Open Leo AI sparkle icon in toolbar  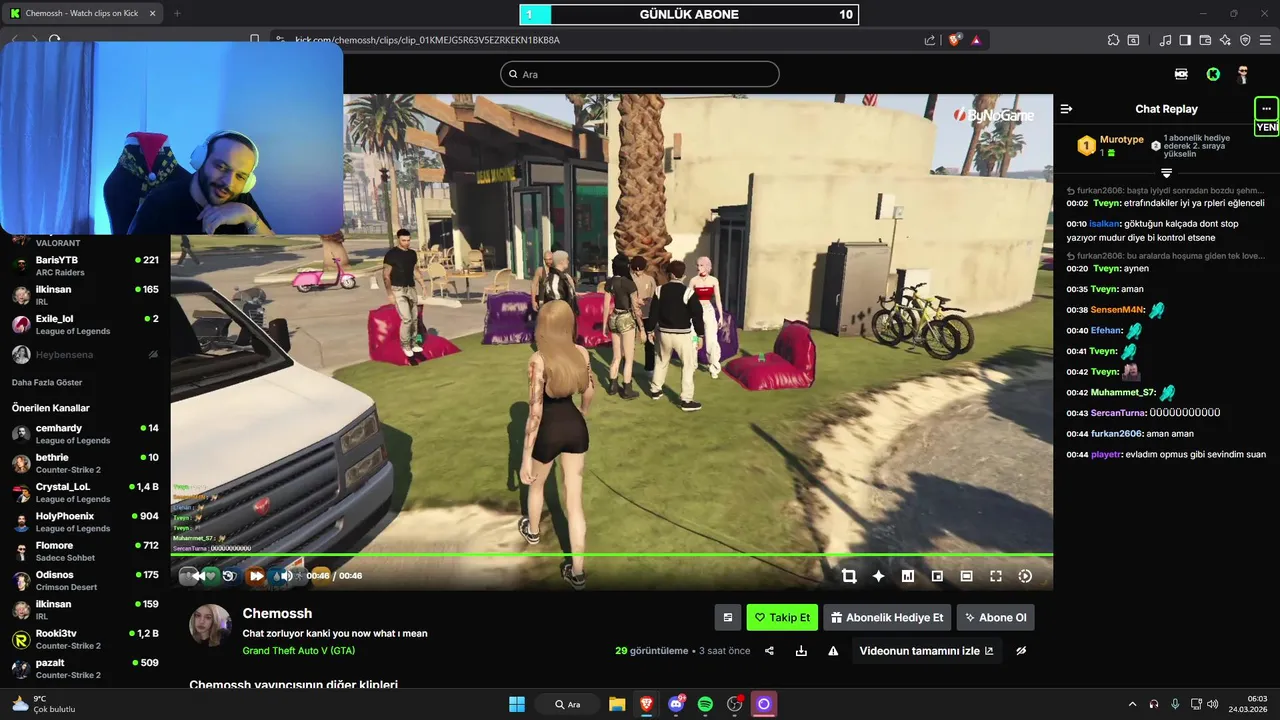pyautogui.click(x=1225, y=40)
